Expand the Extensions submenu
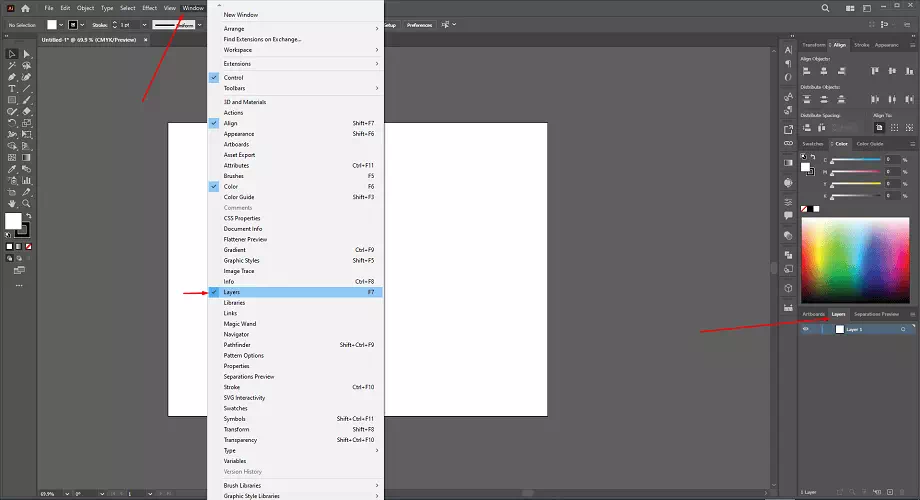Screen dimensions: 920x500 pyautogui.click(x=295, y=63)
